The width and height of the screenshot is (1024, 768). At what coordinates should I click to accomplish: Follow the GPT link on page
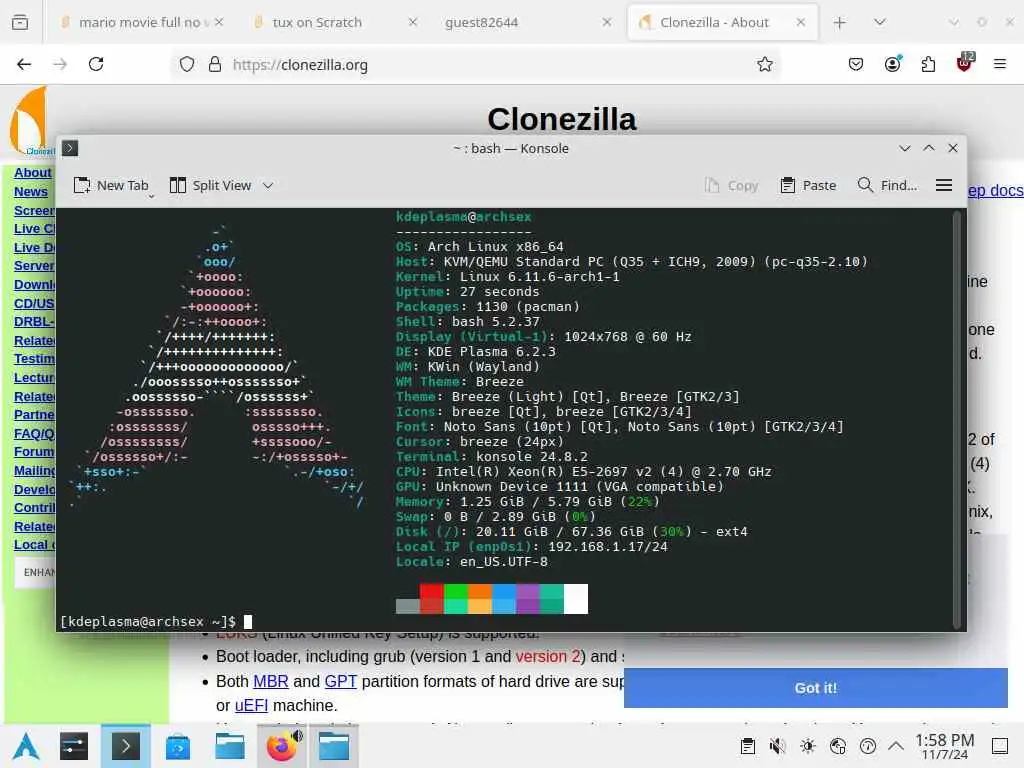[340, 681]
